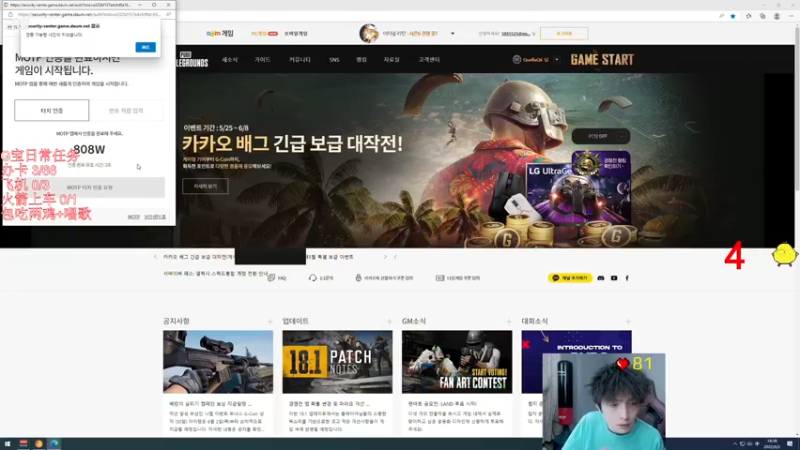Open the 공지사항 rifle thumbnail

218,362
